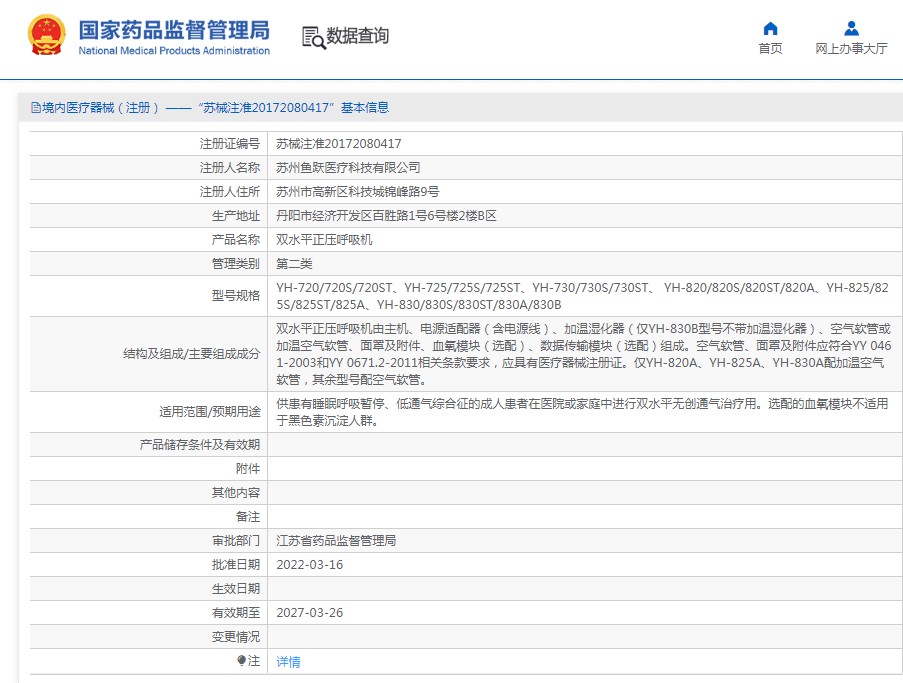Click the 有效期至 row label

pos(236,613)
